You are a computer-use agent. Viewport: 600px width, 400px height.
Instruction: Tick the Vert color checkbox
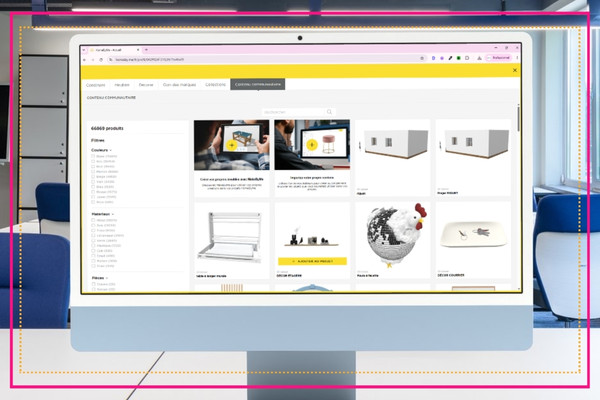(93, 181)
